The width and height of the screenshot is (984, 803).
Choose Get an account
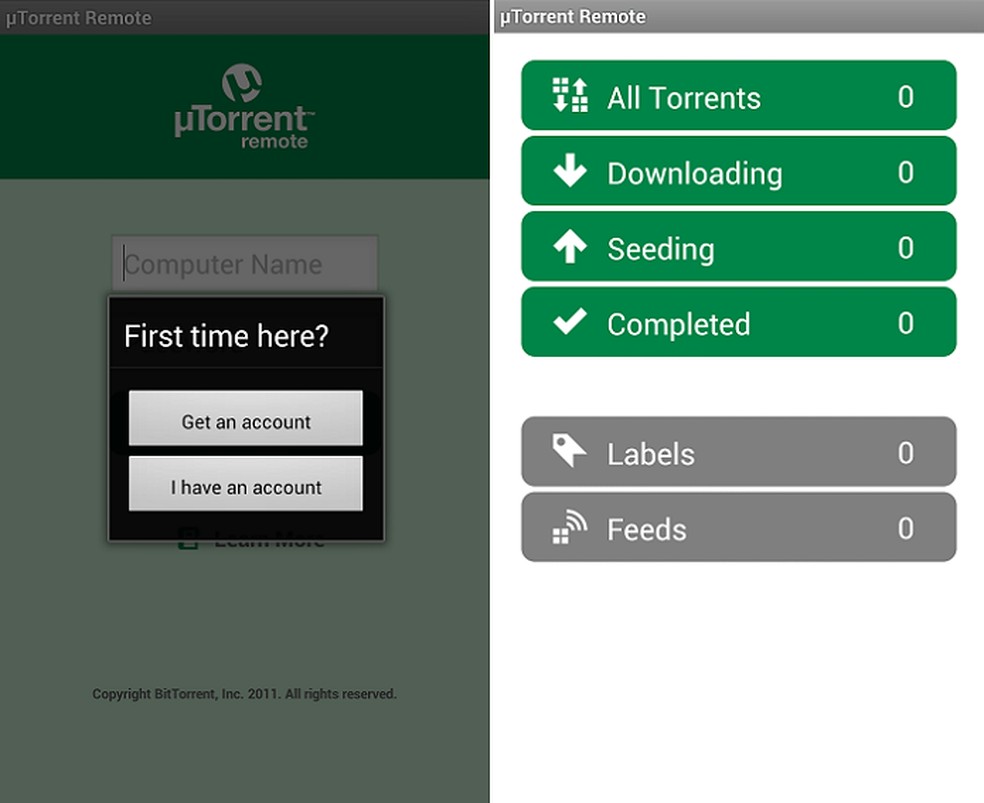point(245,418)
